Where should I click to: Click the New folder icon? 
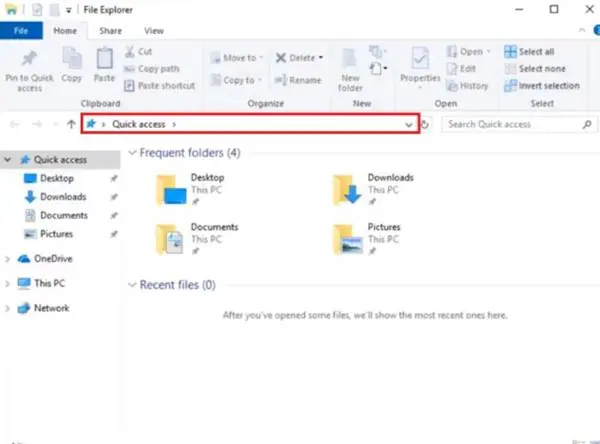tap(349, 59)
